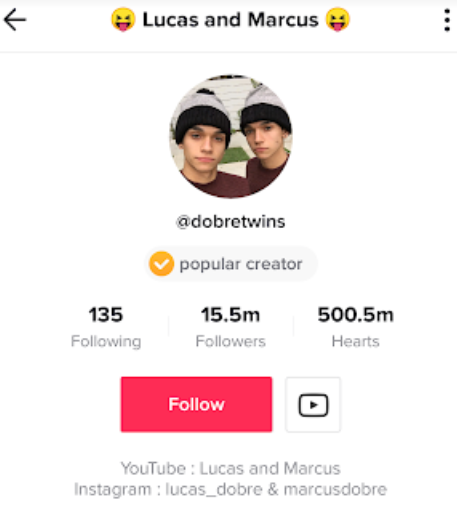457x508 pixels.
Task: Click the Followers label under 15.5m
Action: (231, 341)
